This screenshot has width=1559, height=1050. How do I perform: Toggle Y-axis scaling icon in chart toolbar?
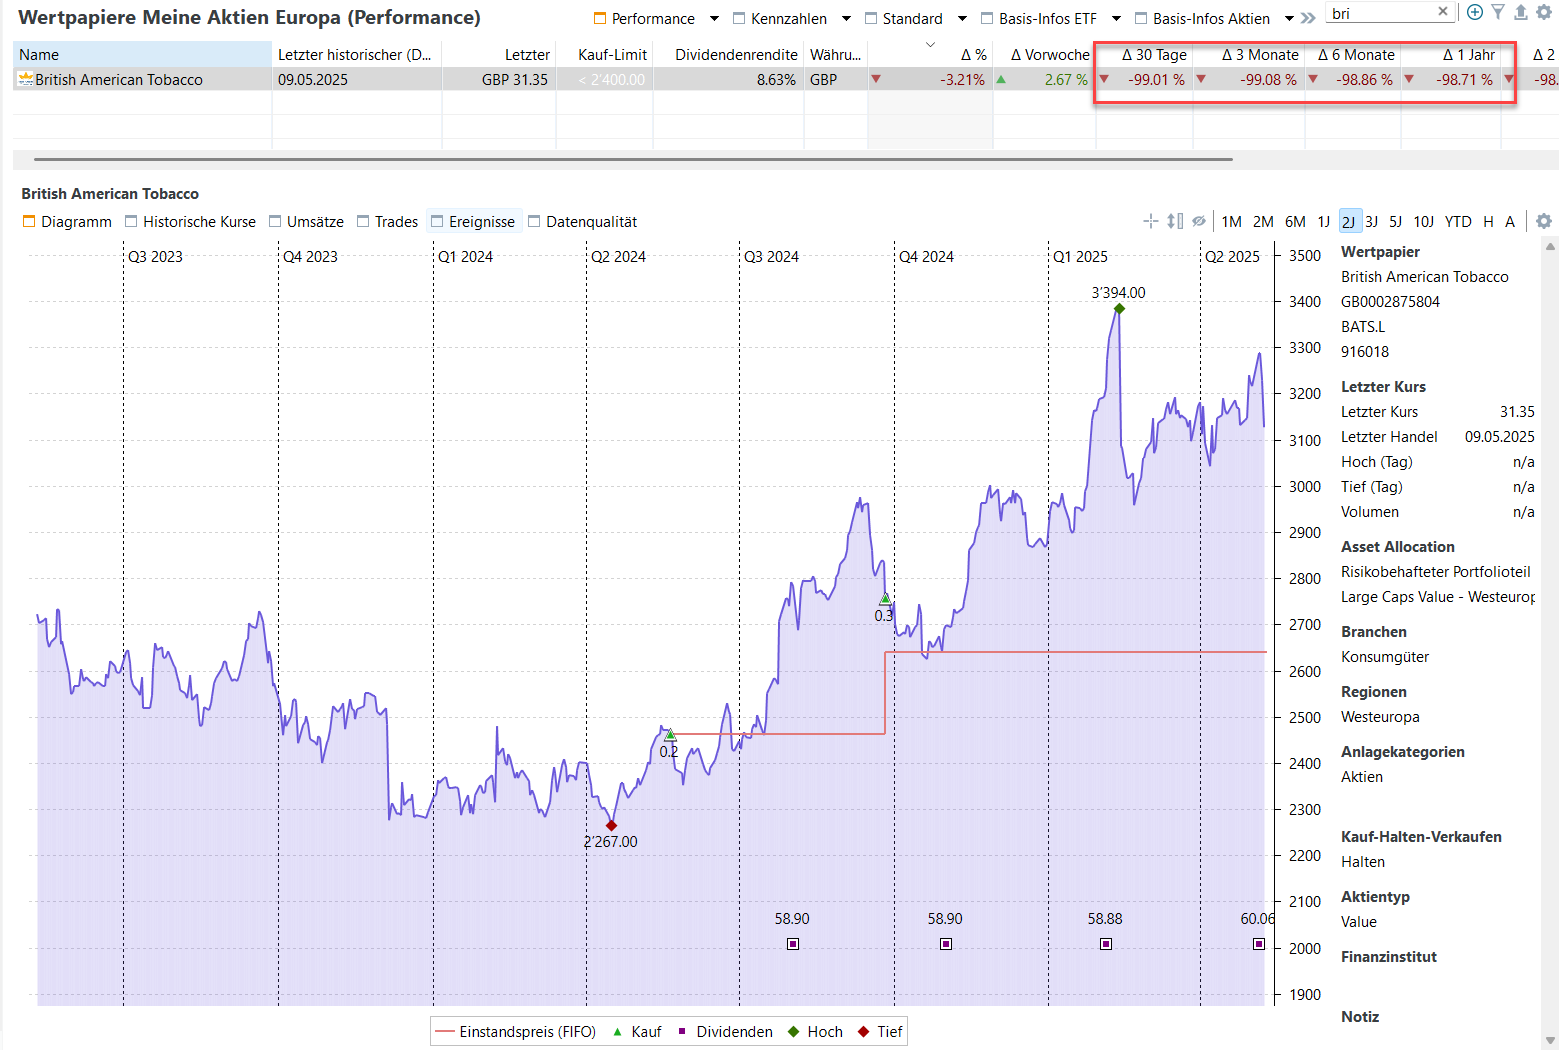tap(1175, 221)
